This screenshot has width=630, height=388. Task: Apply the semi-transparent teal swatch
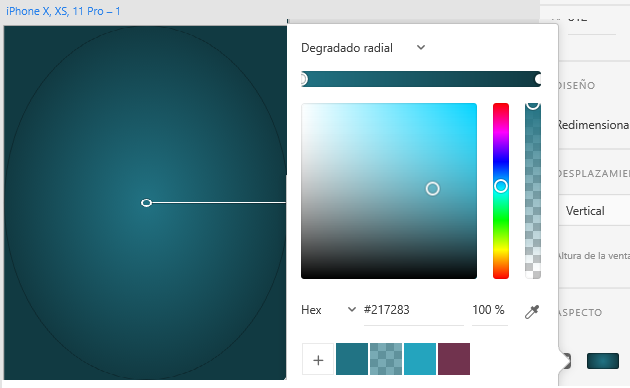(386, 359)
